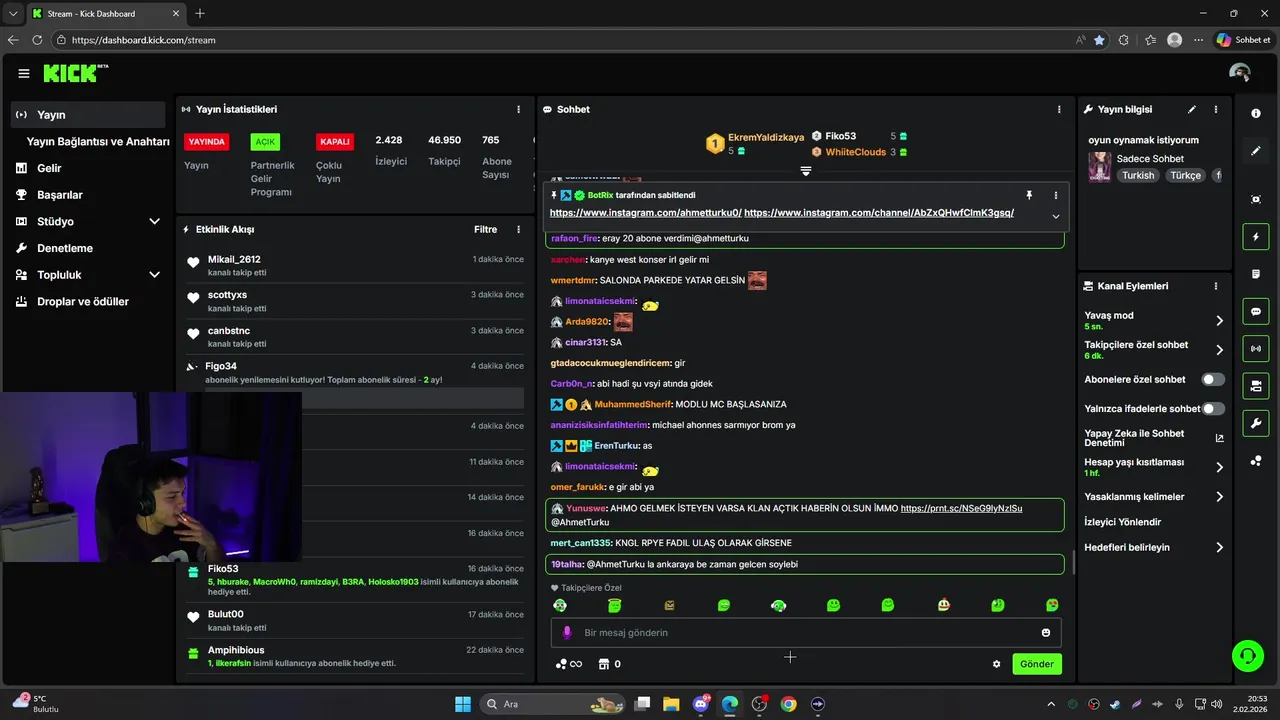Open the instagram.com/ahmetturku0 link
This screenshot has width=1280, height=720.
pos(645,213)
